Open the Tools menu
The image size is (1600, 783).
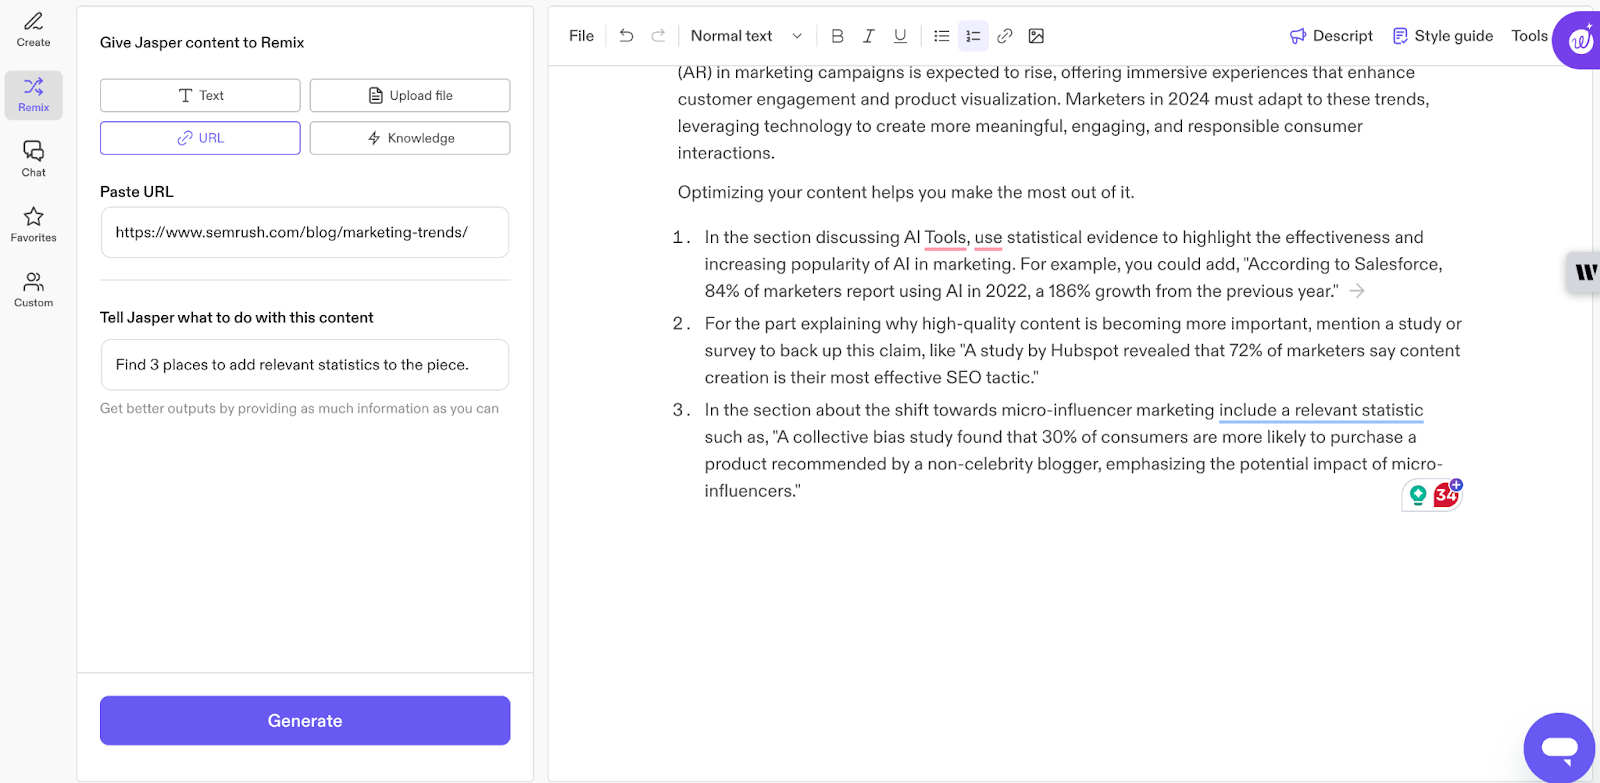[1529, 36]
